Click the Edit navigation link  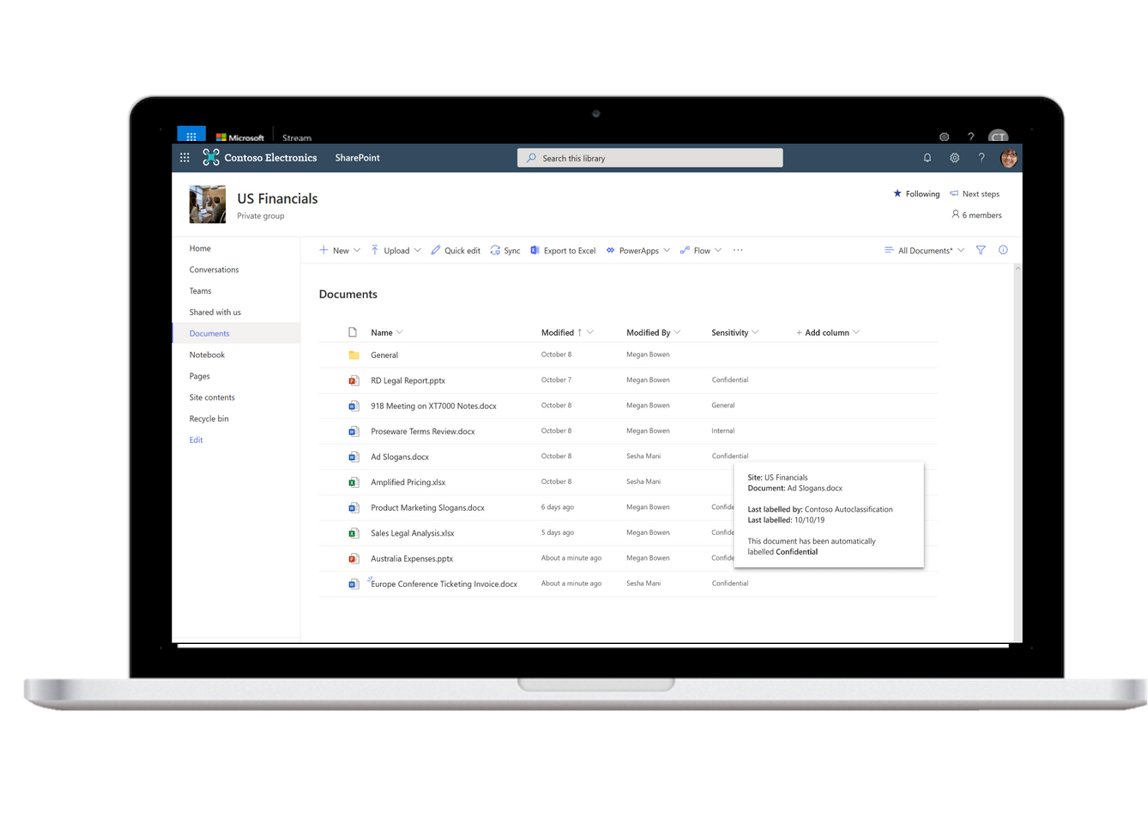(195, 439)
